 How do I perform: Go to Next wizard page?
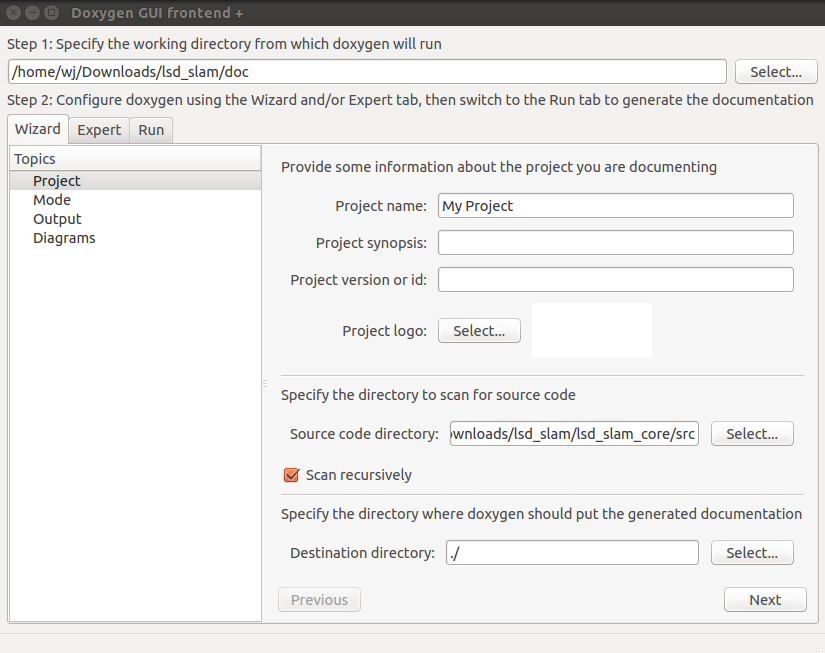[765, 600]
